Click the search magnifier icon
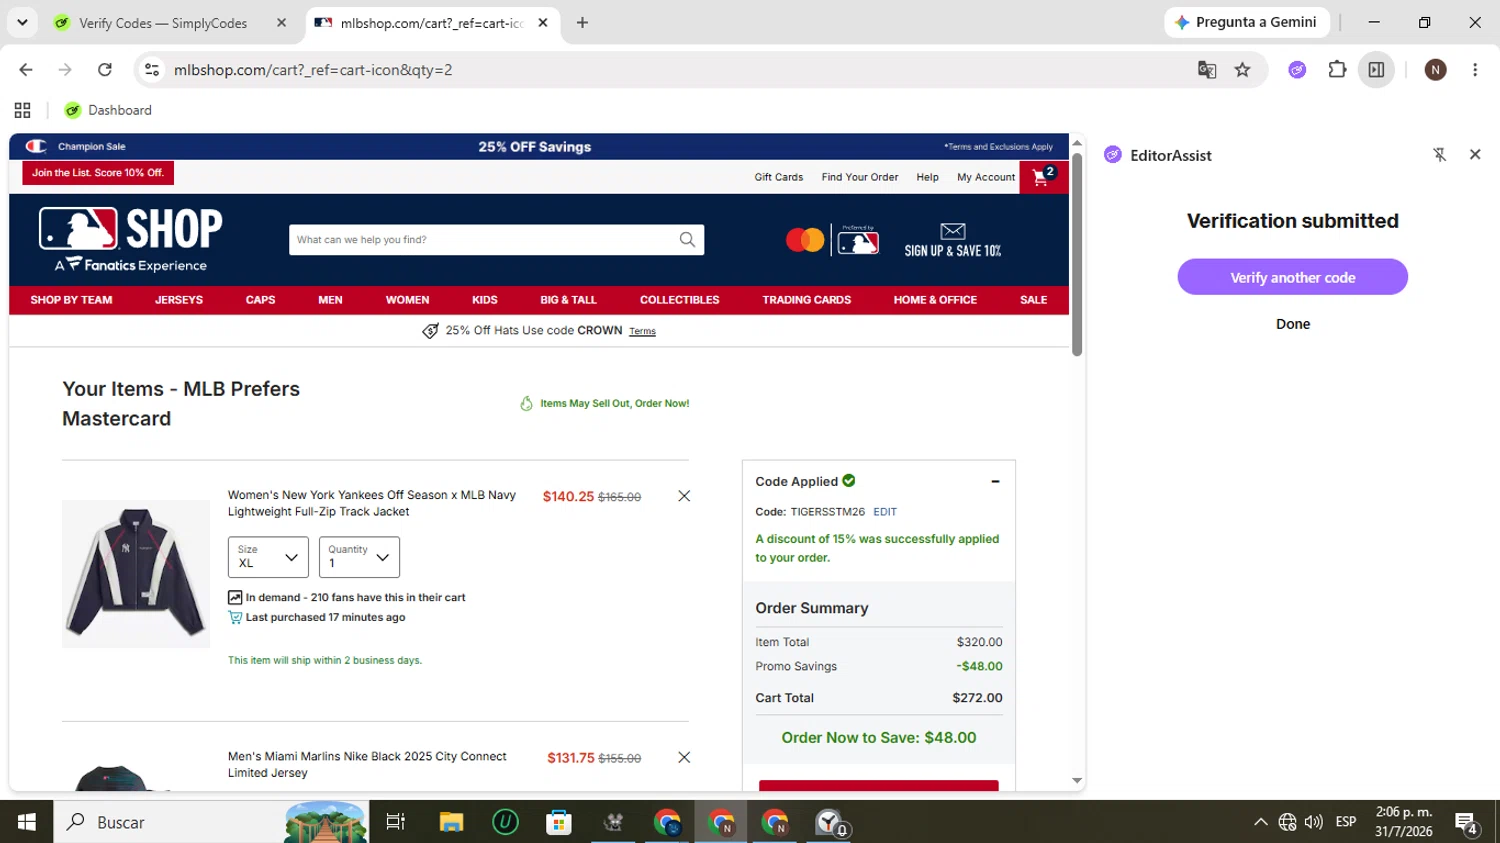Image resolution: width=1500 pixels, height=843 pixels. (687, 240)
